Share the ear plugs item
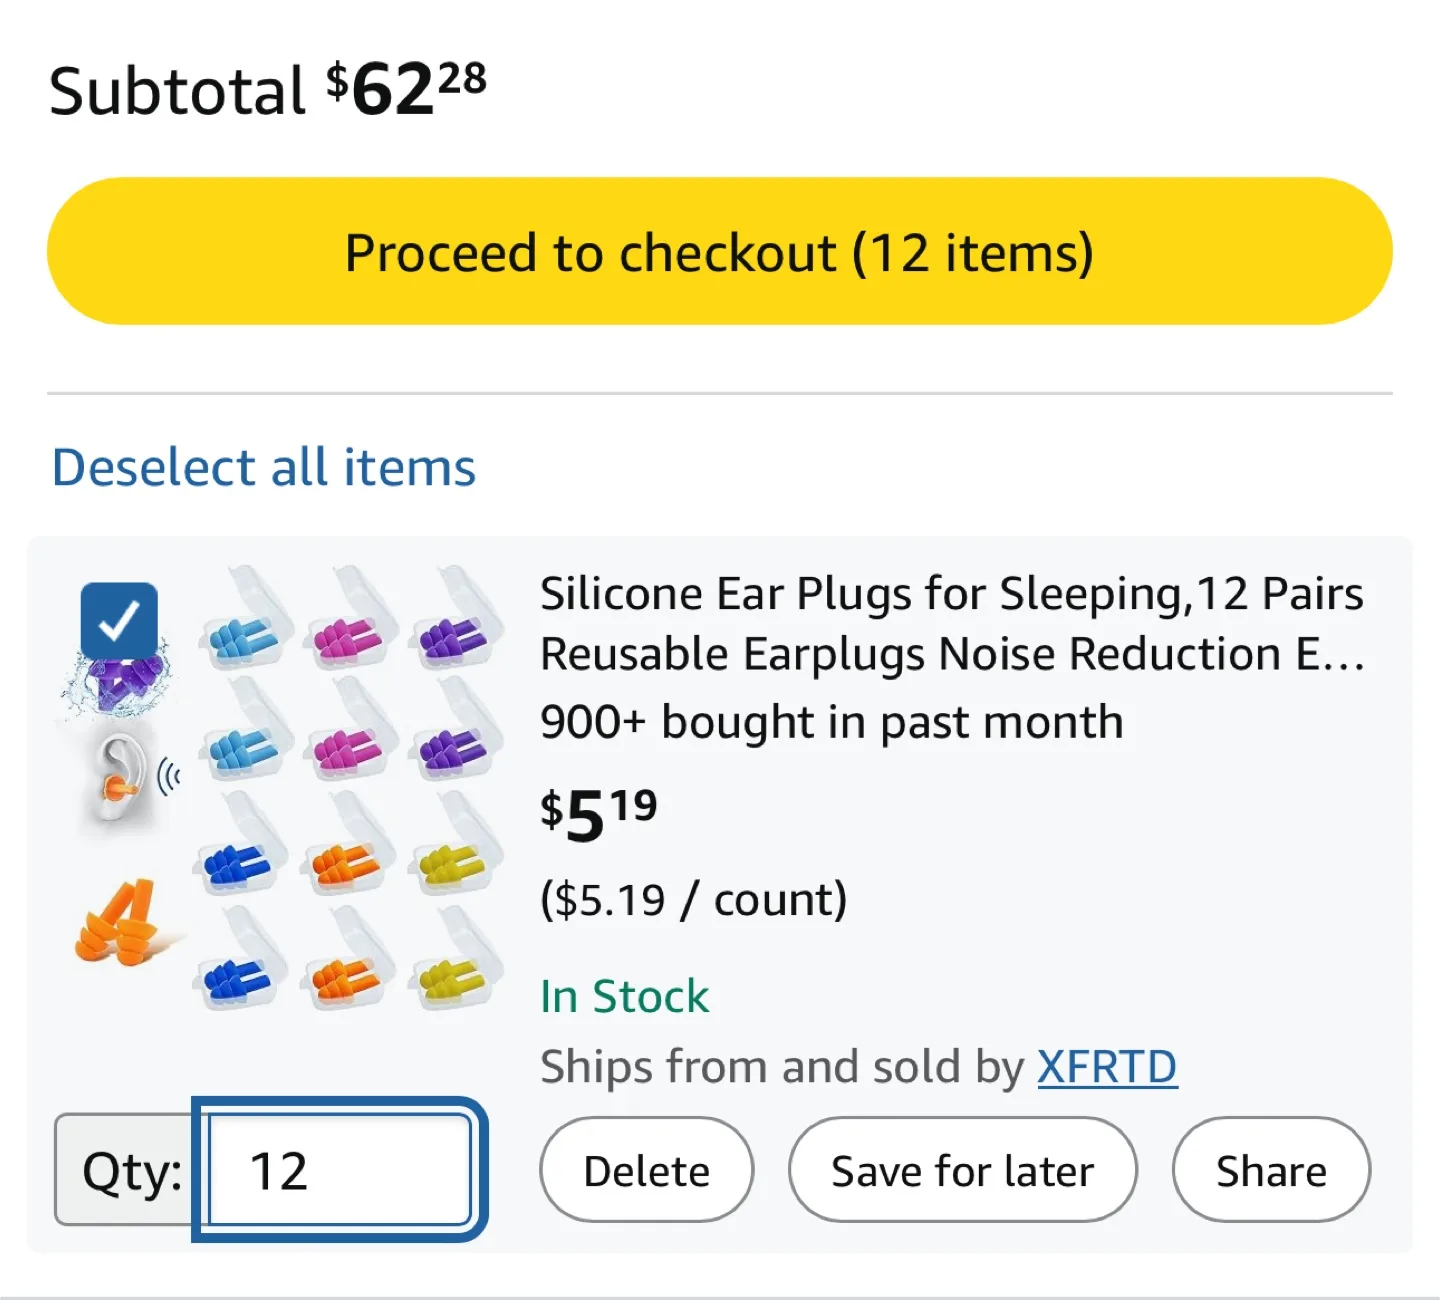This screenshot has height=1300, width=1440. 1270,1169
